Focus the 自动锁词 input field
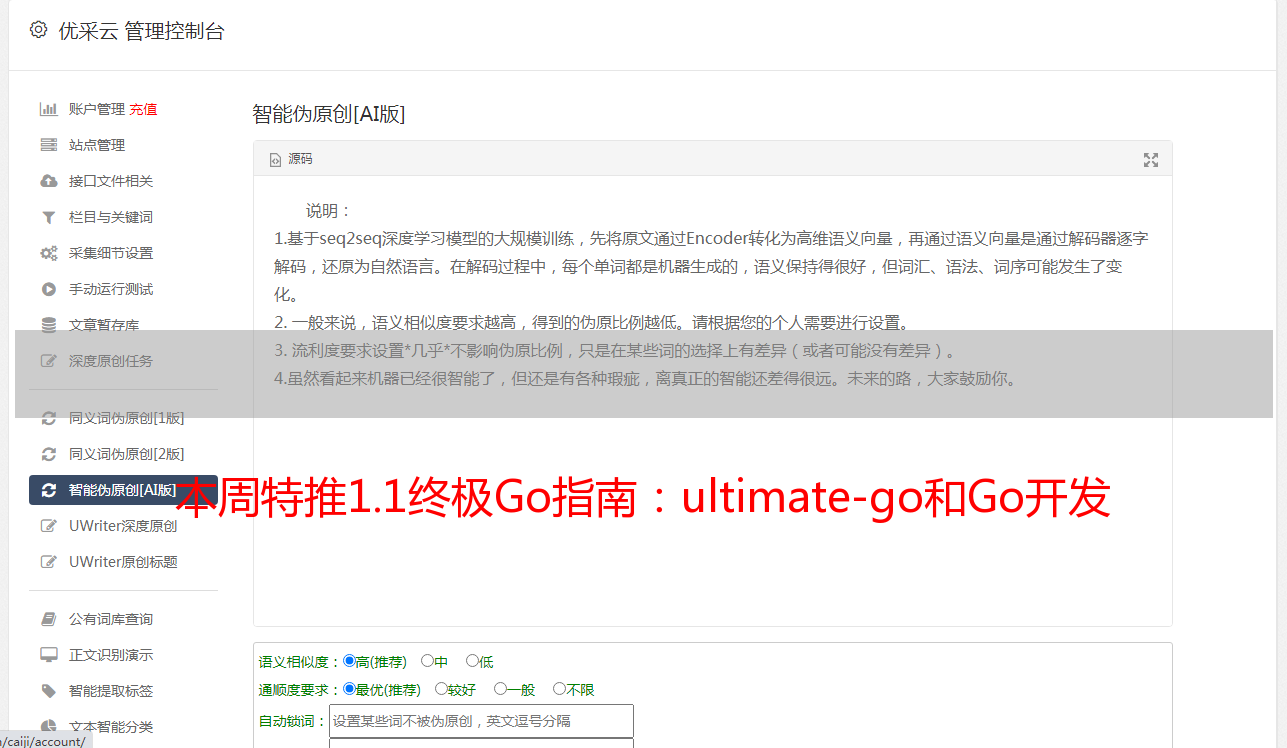 point(481,721)
